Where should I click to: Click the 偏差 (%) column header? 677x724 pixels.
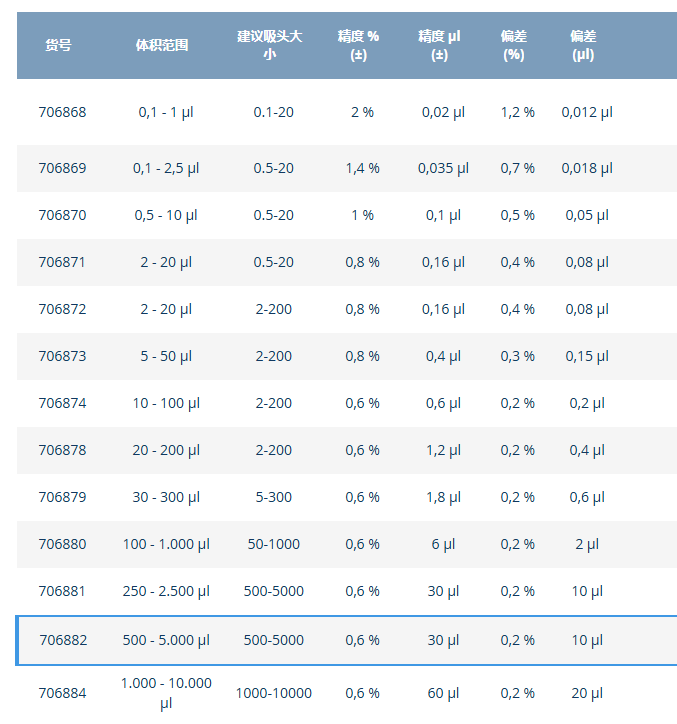point(514,45)
